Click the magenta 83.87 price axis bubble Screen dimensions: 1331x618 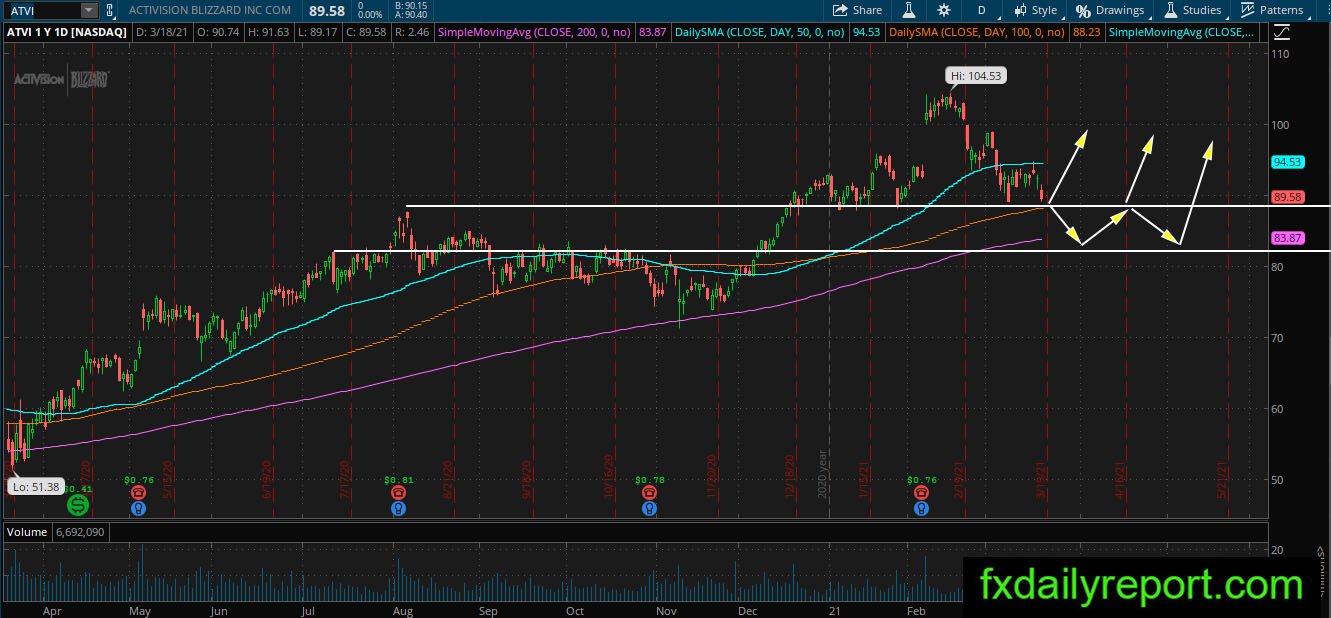pyautogui.click(x=1286, y=238)
